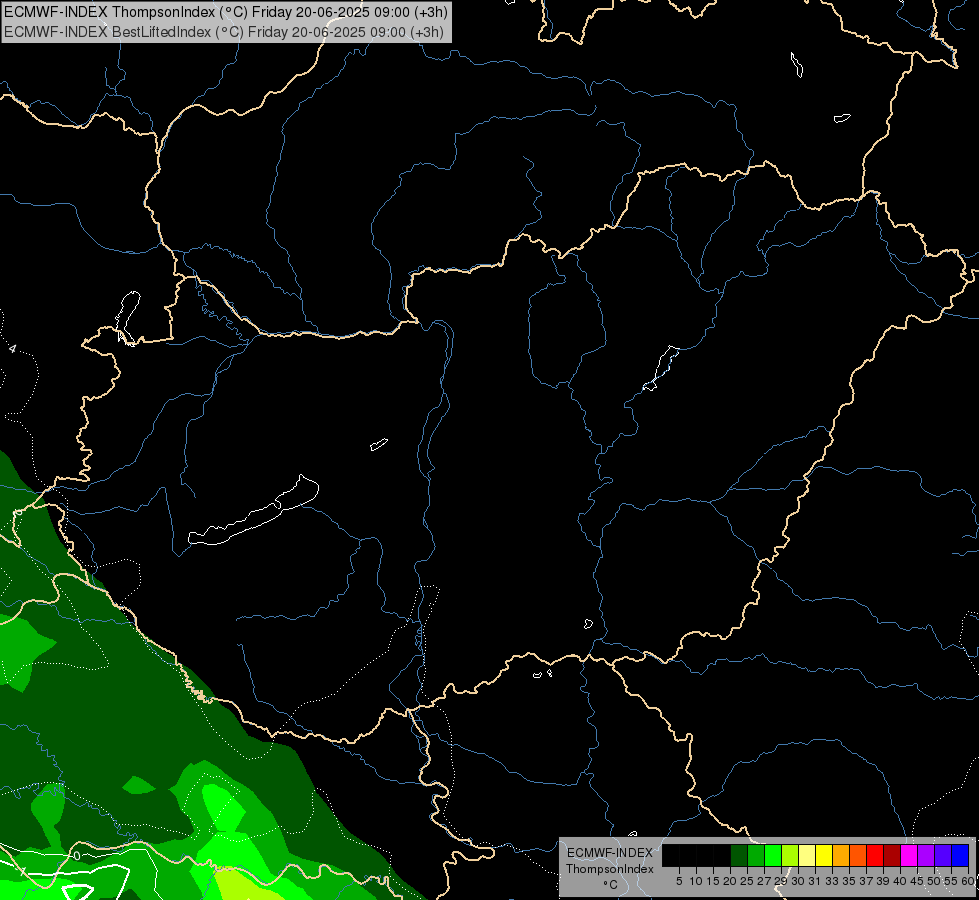Click the bright red 37–39 legend swatch
Image resolution: width=979 pixels, height=900 pixels.
pyautogui.click(x=875, y=855)
